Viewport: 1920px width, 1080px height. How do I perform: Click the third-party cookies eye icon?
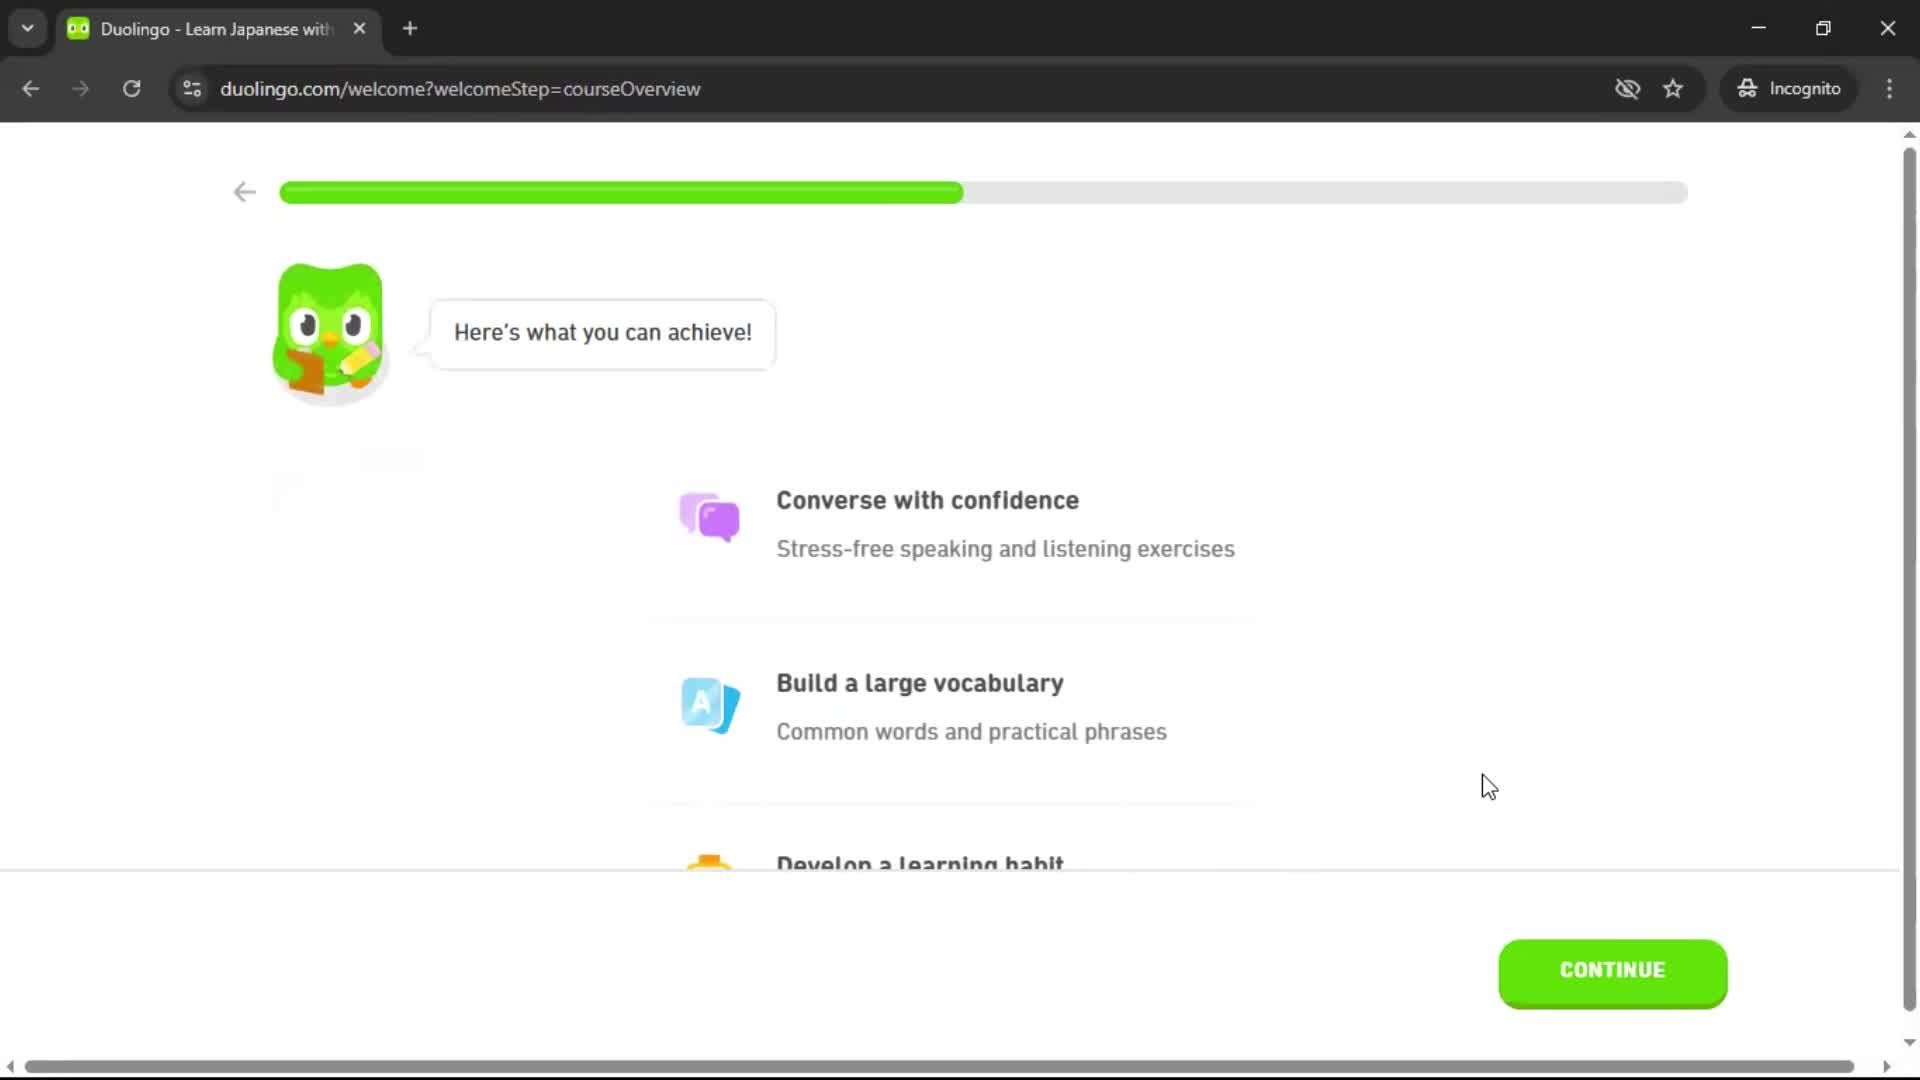pyautogui.click(x=1628, y=89)
